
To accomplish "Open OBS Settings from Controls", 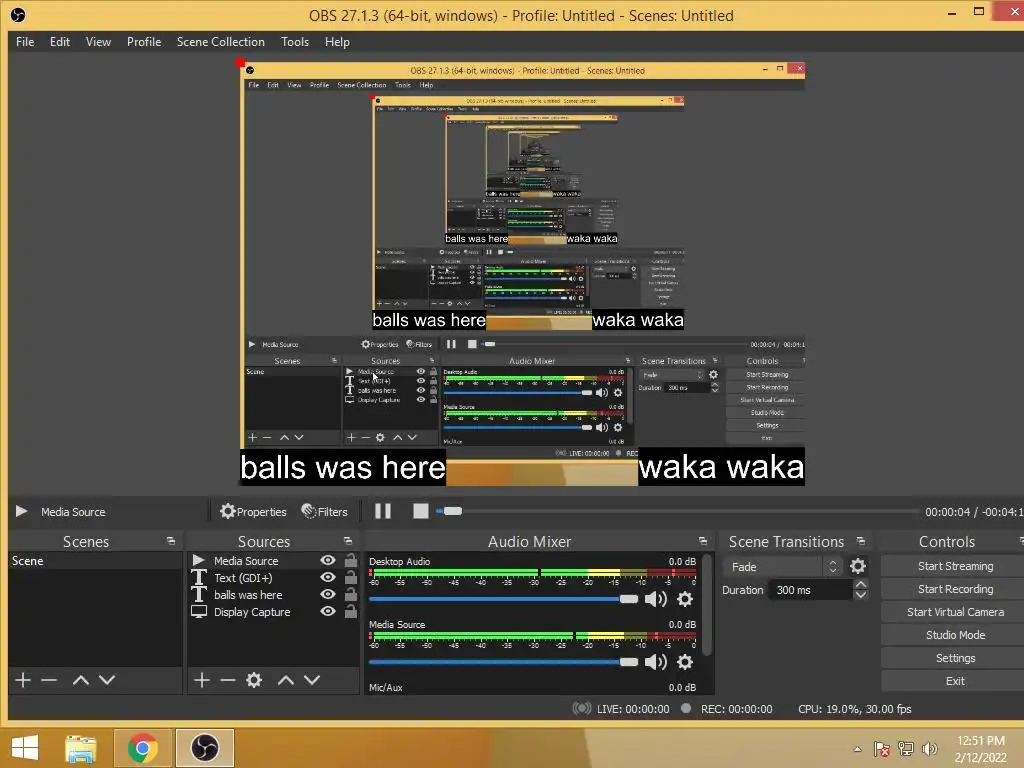I will click(955, 658).
